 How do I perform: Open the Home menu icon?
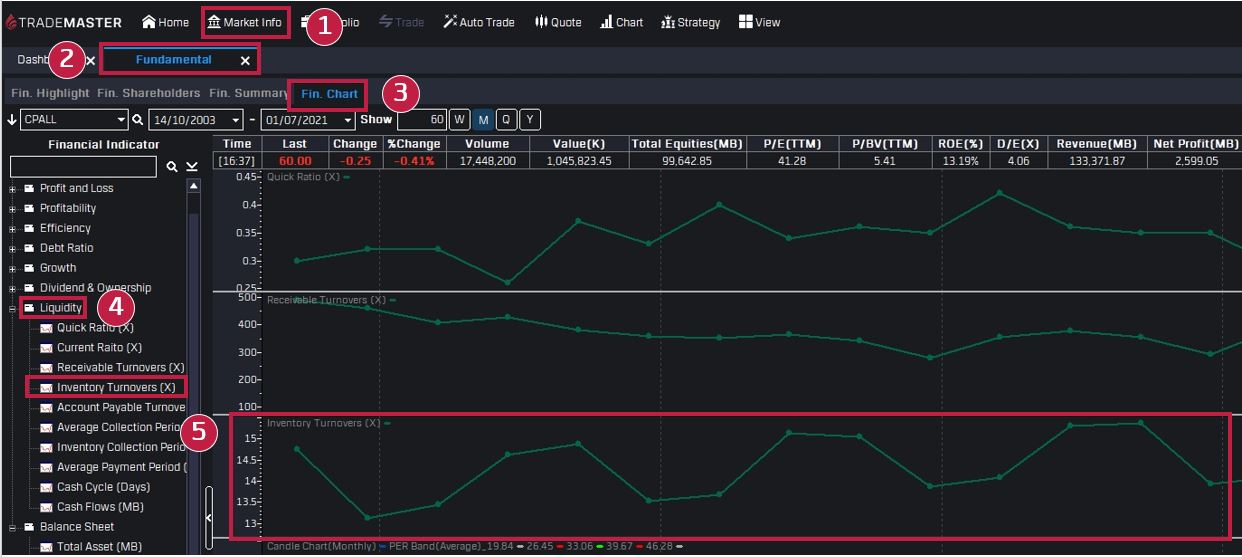pos(149,22)
